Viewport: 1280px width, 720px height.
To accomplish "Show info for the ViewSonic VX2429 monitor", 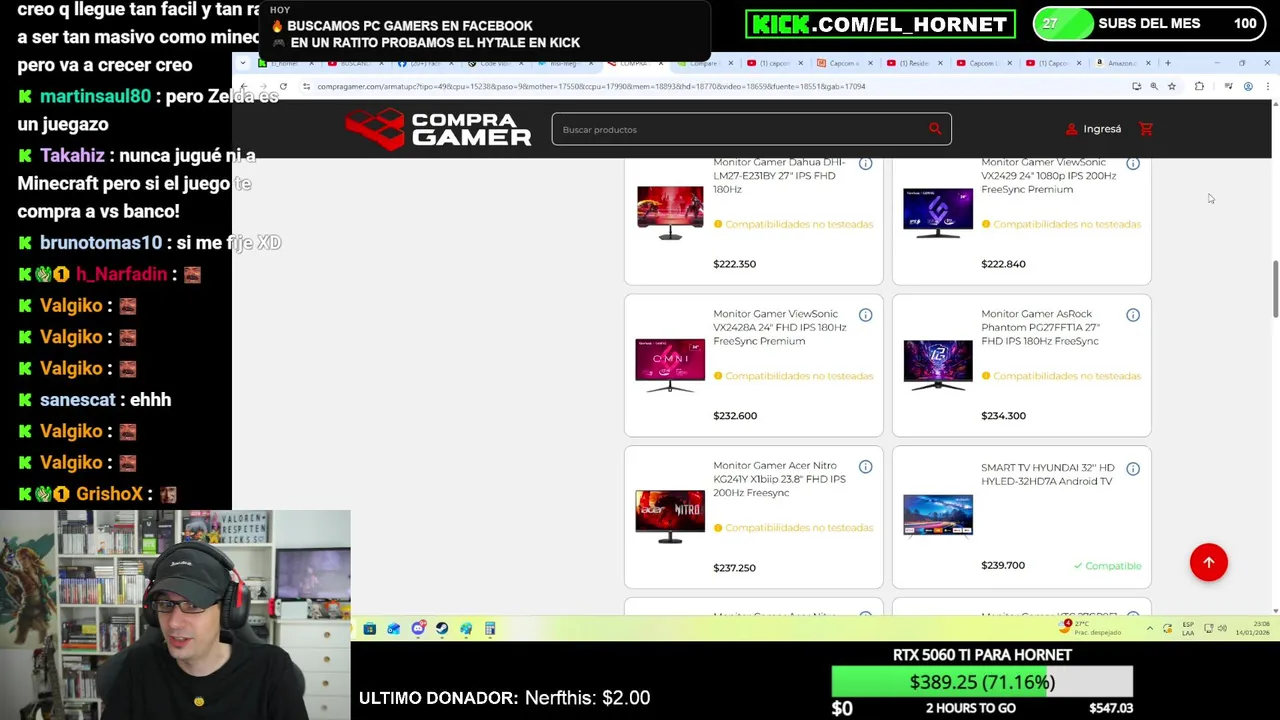I will click(x=1133, y=163).
